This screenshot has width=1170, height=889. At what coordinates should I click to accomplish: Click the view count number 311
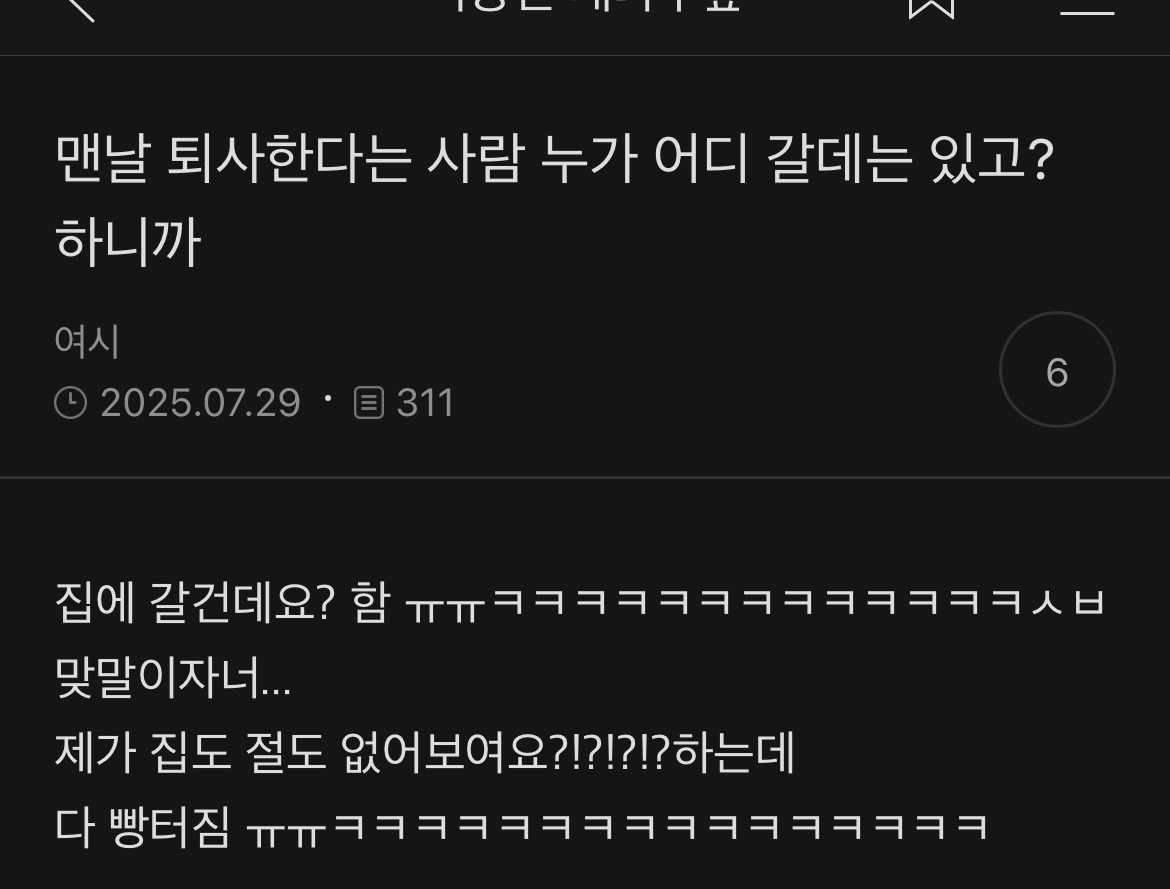tap(425, 403)
